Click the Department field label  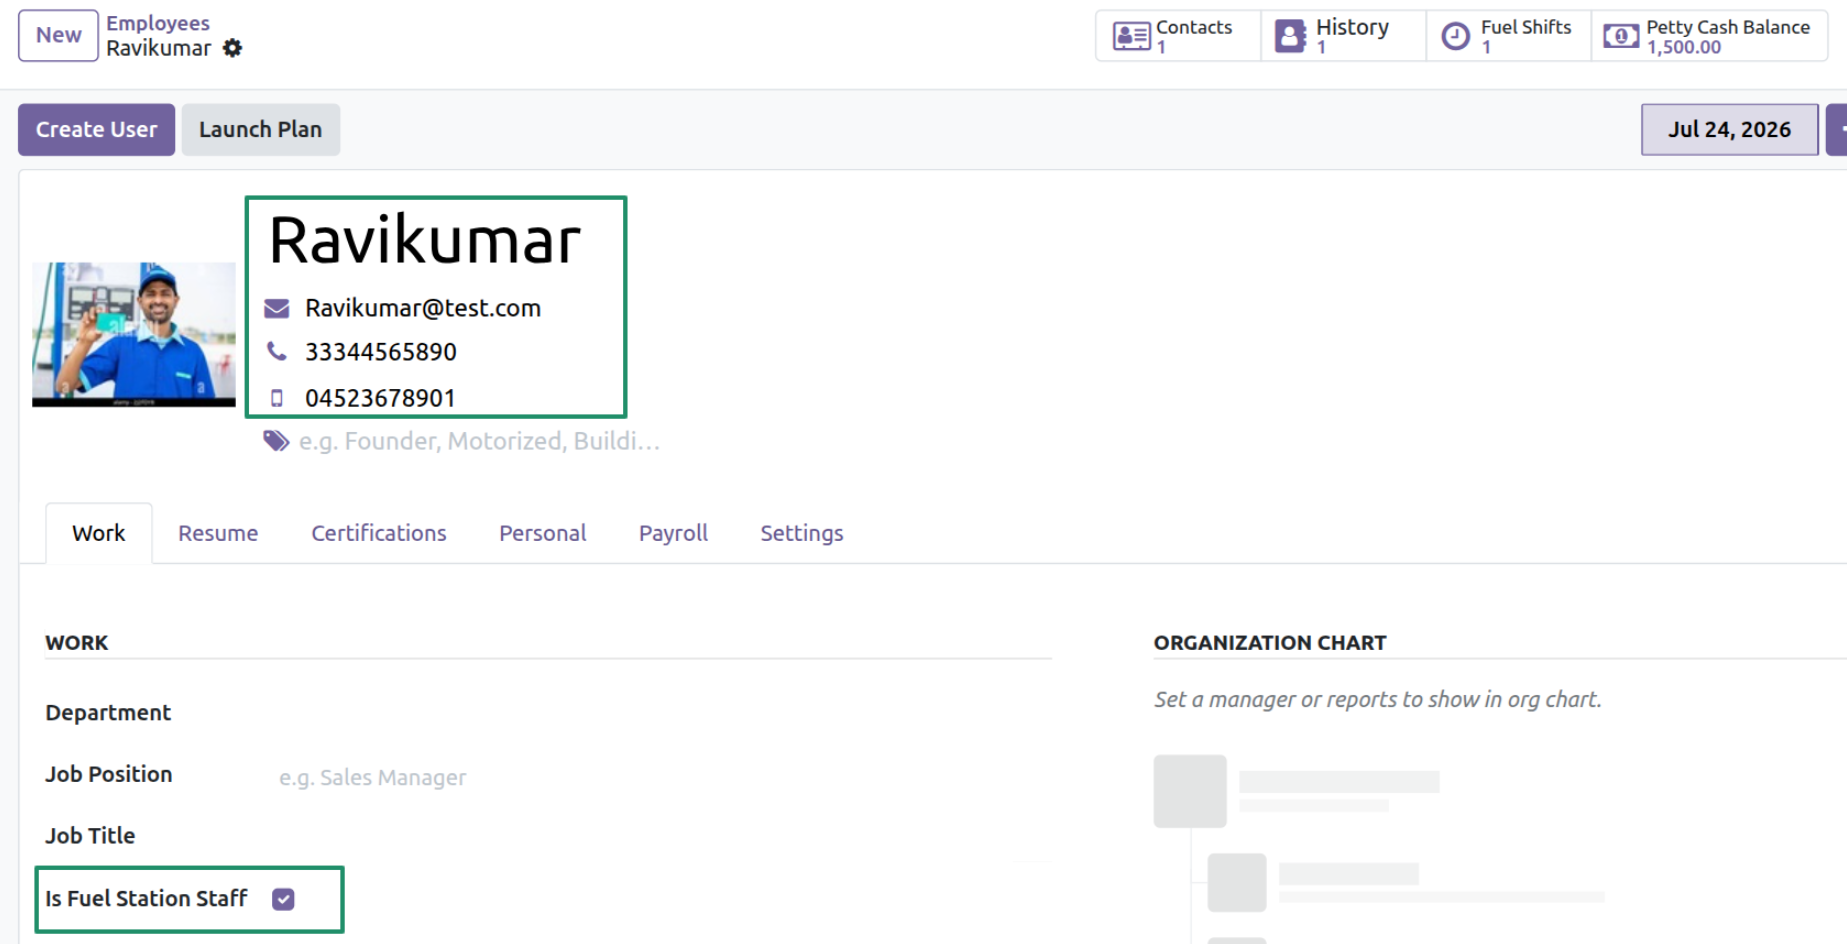click(108, 712)
